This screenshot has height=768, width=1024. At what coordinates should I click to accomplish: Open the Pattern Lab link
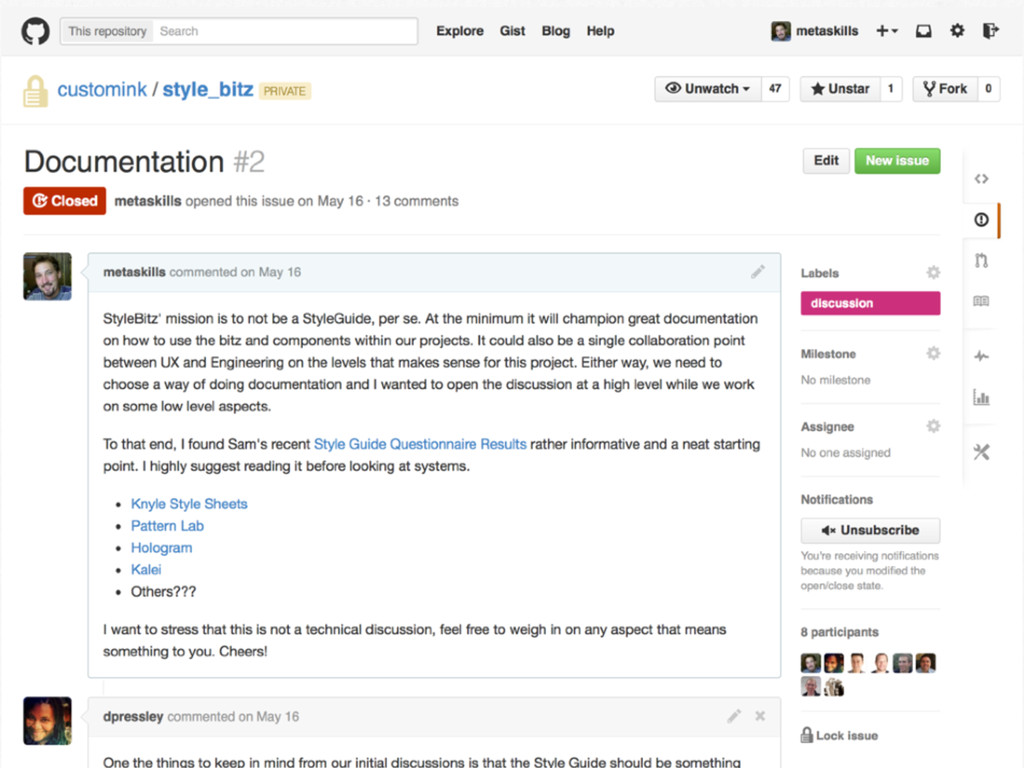[167, 526]
